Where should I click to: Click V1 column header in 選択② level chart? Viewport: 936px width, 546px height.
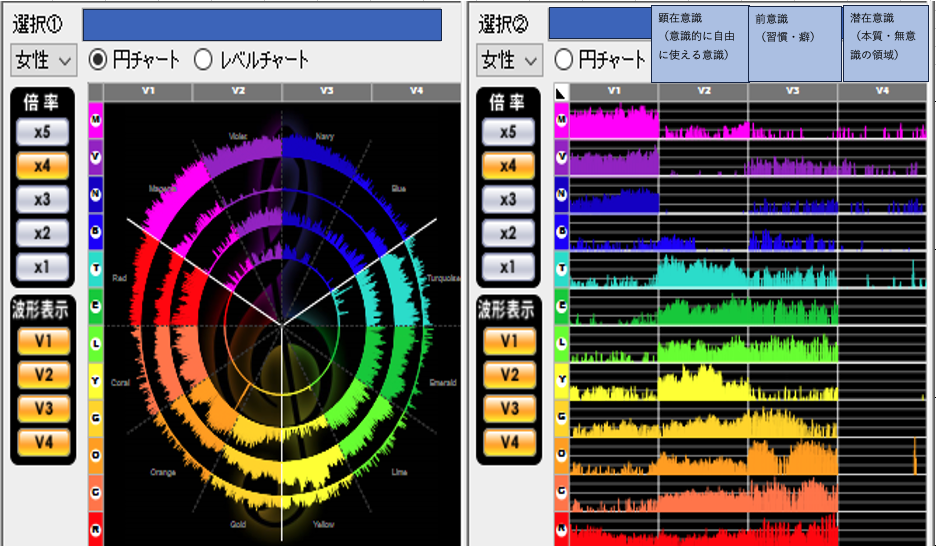tap(614, 91)
